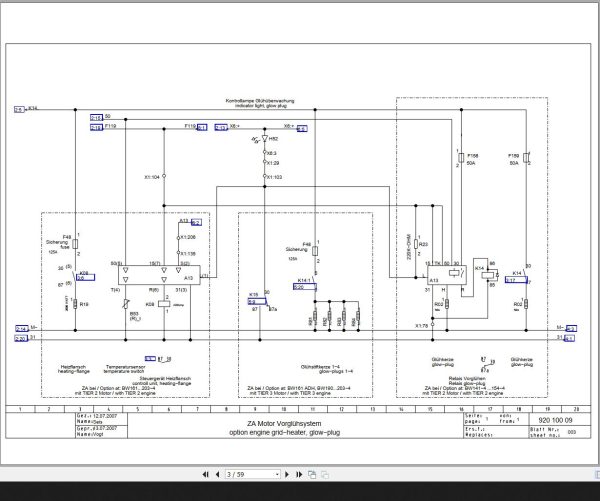This screenshot has width=600, height=501.
Task: Go to the previous page
Action: 218,474
